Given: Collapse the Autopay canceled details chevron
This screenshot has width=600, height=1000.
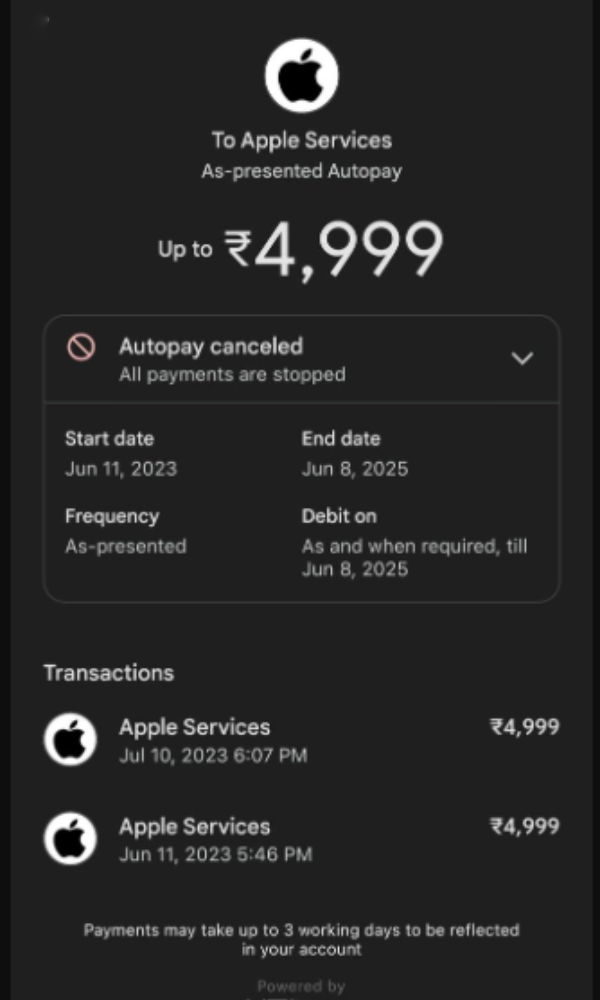Looking at the screenshot, I should [522, 358].
